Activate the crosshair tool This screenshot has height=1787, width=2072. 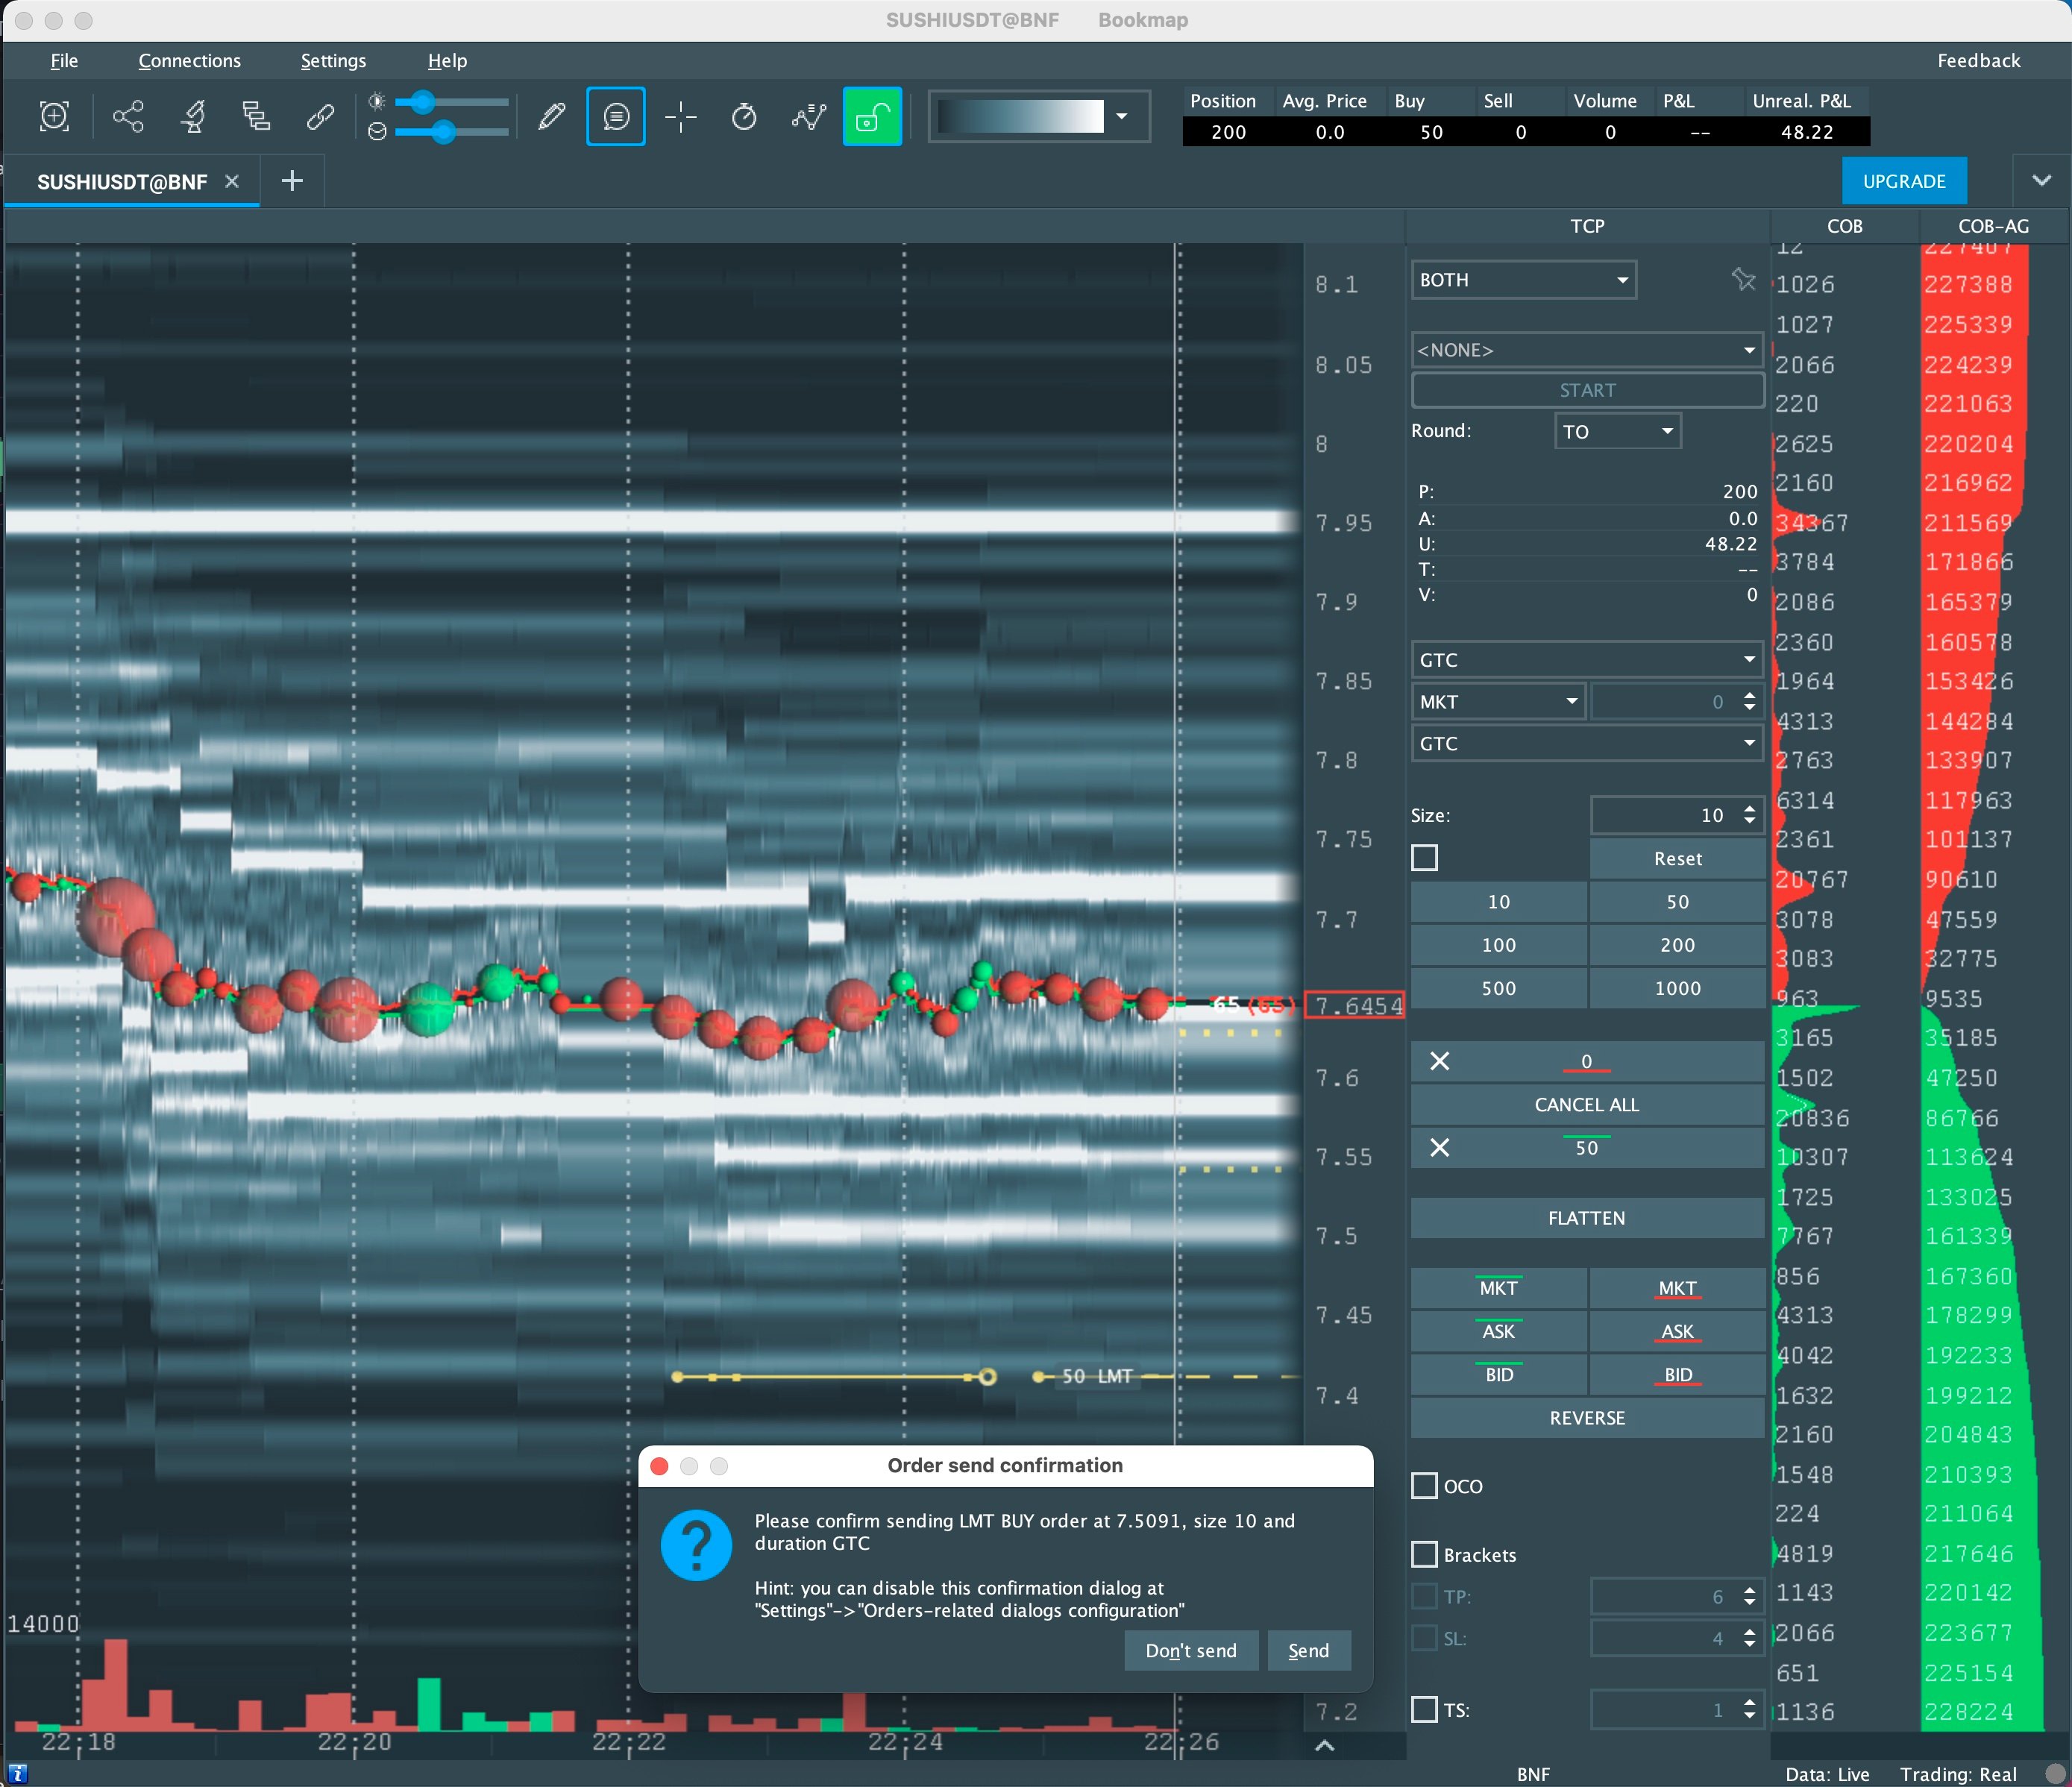681,116
